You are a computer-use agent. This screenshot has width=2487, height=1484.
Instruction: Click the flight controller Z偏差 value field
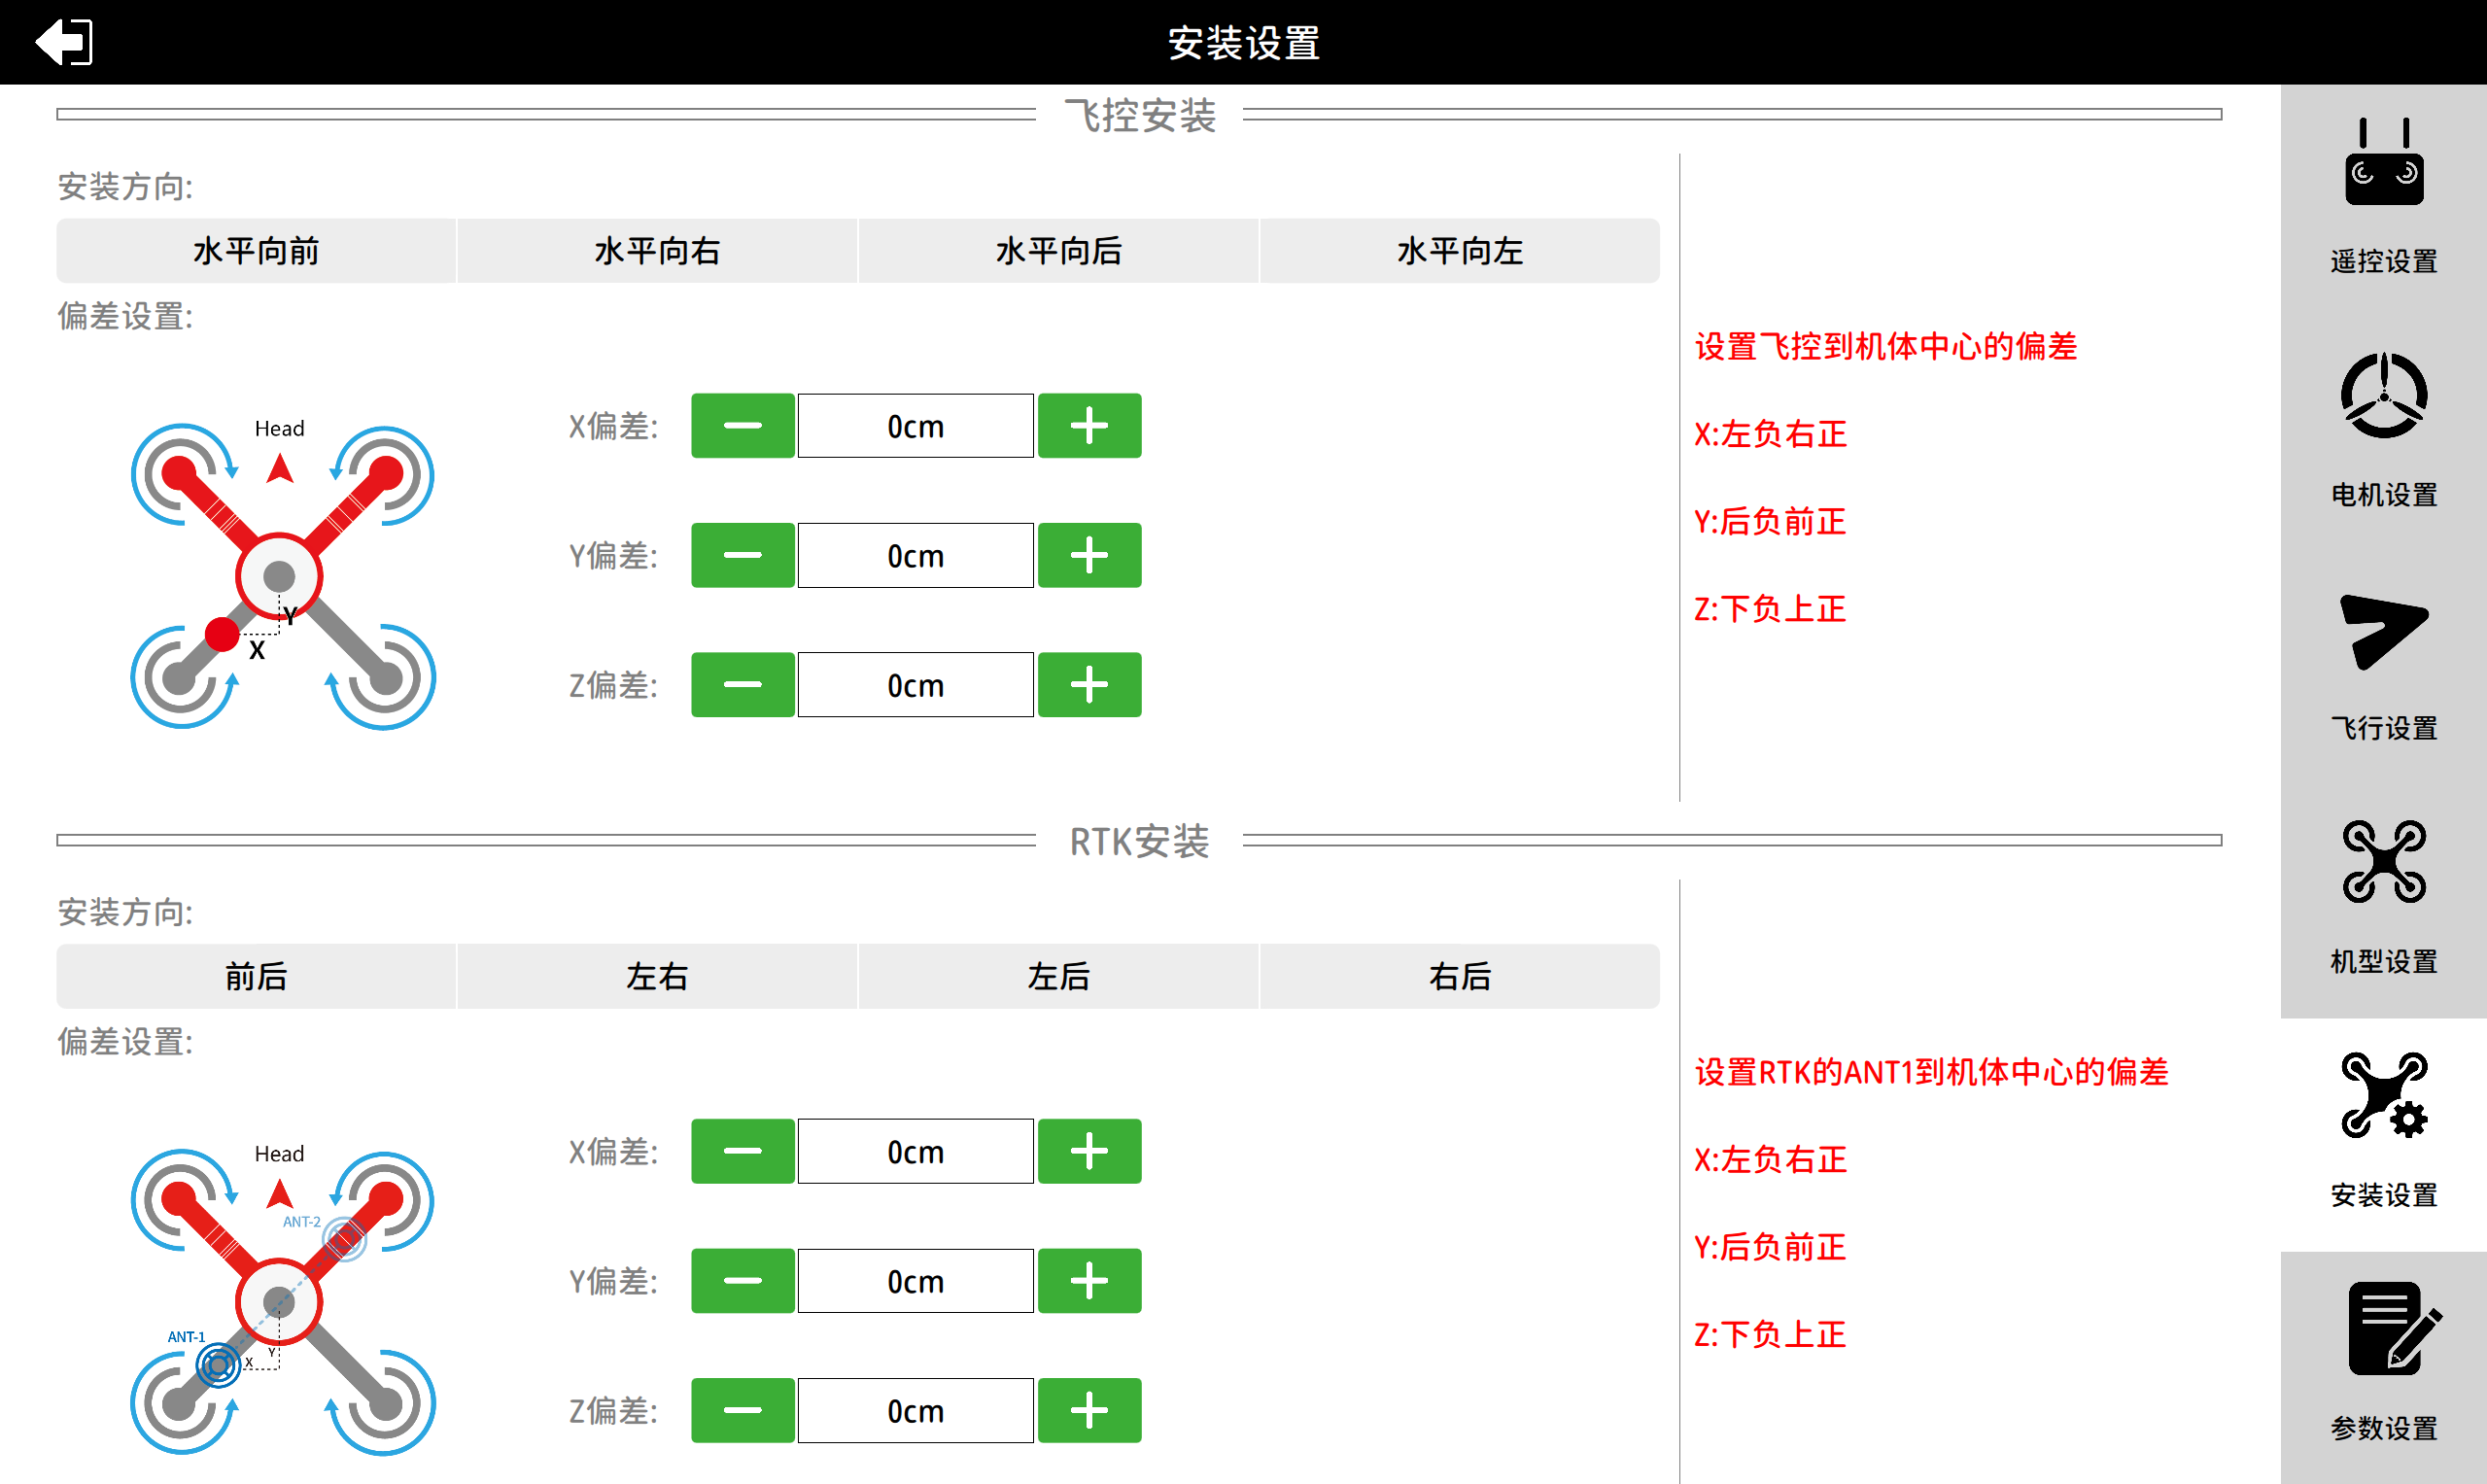(915, 684)
